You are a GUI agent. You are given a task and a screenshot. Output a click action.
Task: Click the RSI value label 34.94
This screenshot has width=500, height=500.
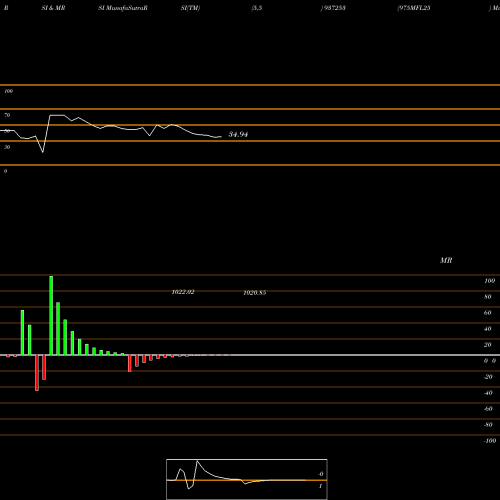click(x=238, y=134)
